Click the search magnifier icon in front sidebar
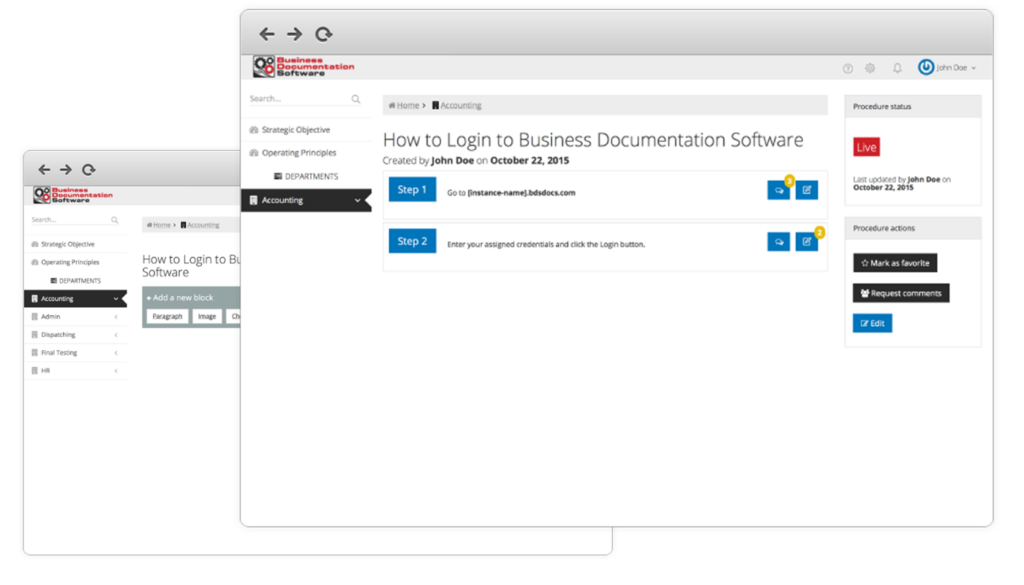The image size is (1024, 585). 356,99
